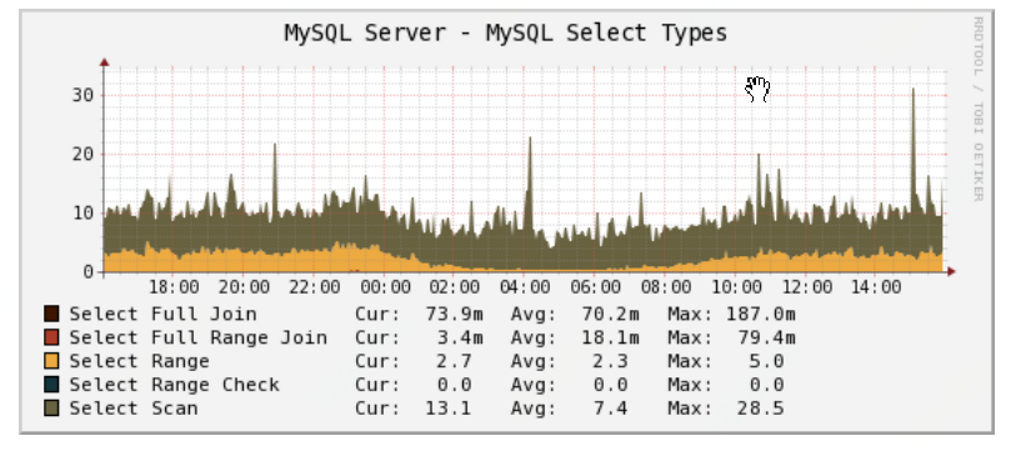
Task: Click the Cur 13.1 value for Select Scan
Action: (448, 408)
